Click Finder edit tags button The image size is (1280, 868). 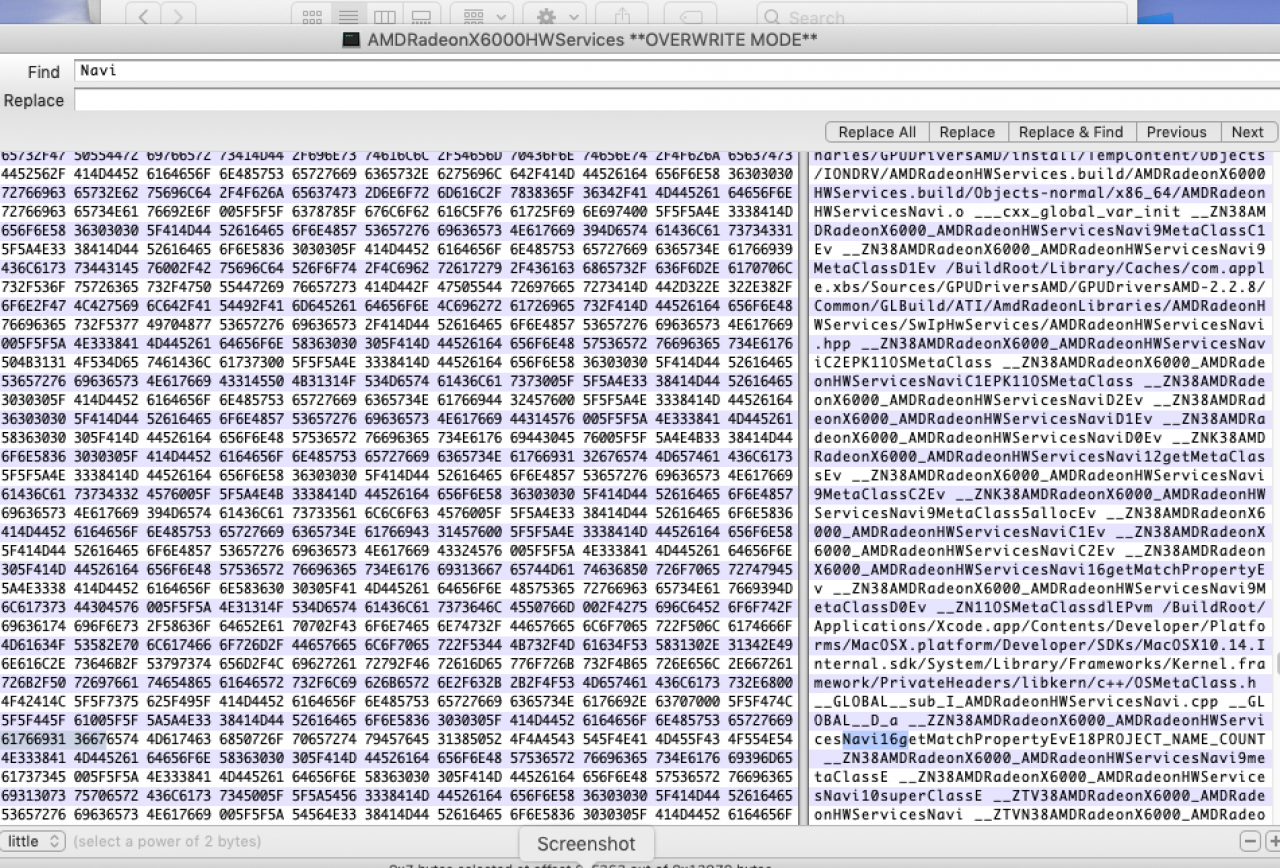[x=689, y=16]
